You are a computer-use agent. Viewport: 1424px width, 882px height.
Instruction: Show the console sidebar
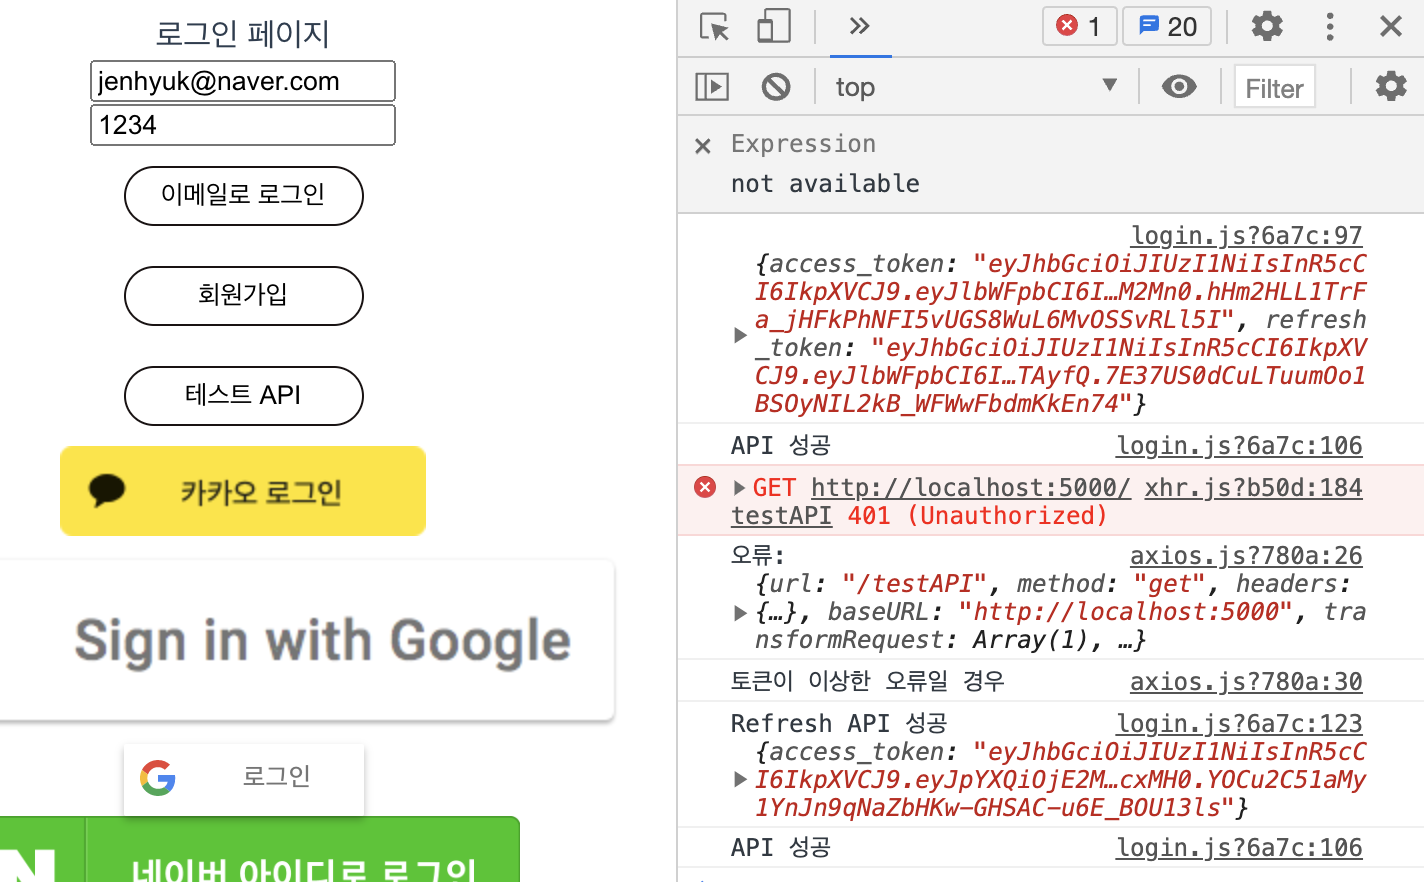click(x=712, y=87)
